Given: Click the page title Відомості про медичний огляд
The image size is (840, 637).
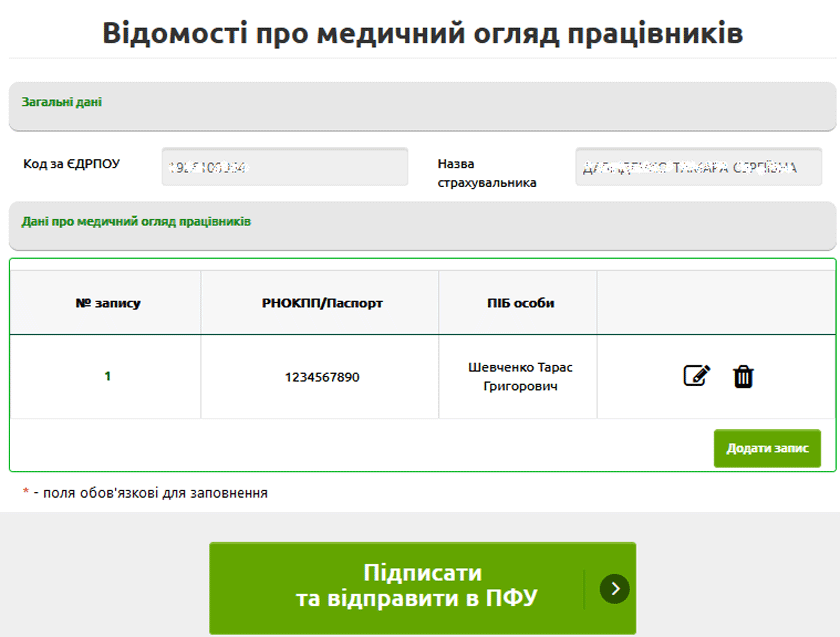Looking at the screenshot, I should point(422,32).
